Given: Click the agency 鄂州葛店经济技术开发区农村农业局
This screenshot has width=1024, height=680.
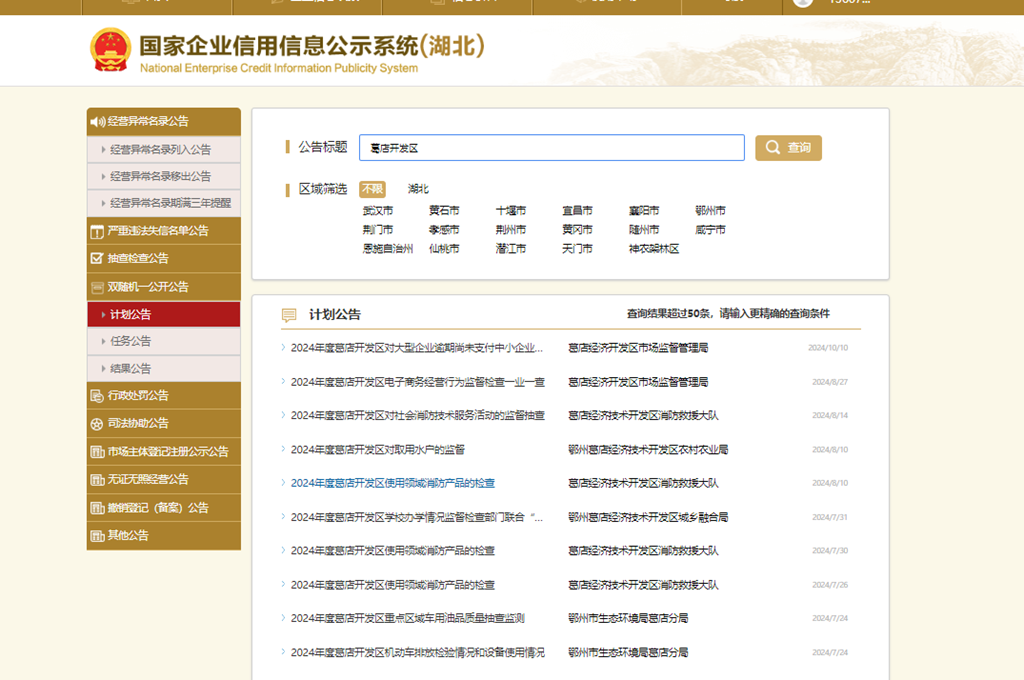Looking at the screenshot, I should (x=648, y=449).
